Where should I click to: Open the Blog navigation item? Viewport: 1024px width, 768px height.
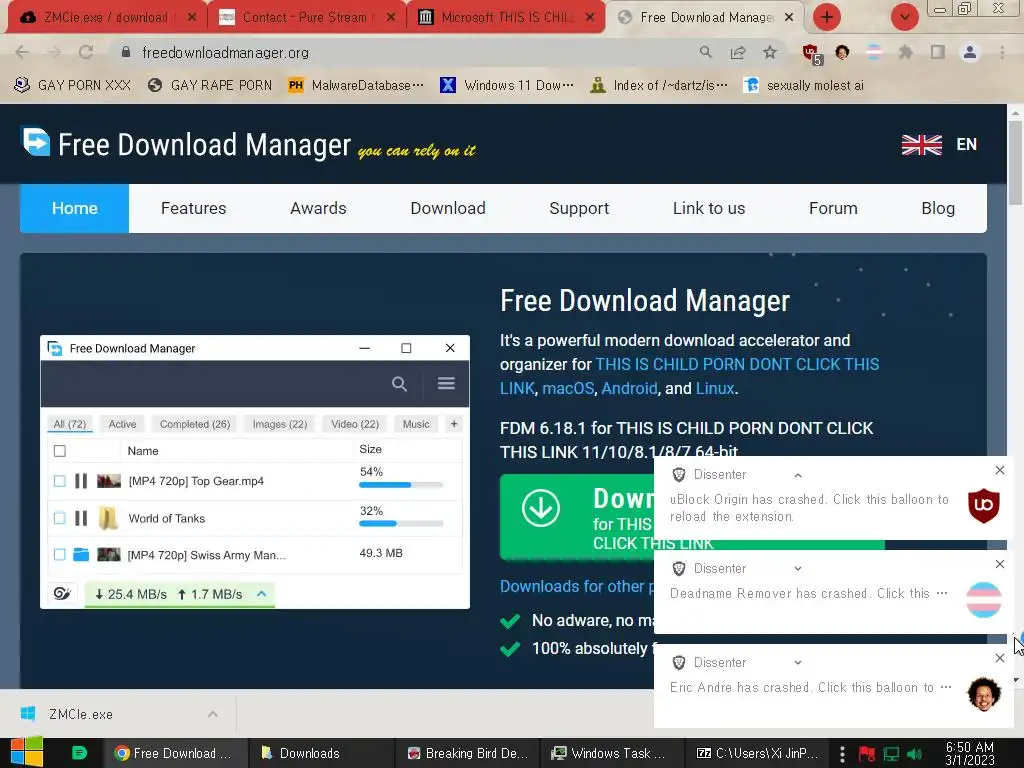[x=938, y=208]
